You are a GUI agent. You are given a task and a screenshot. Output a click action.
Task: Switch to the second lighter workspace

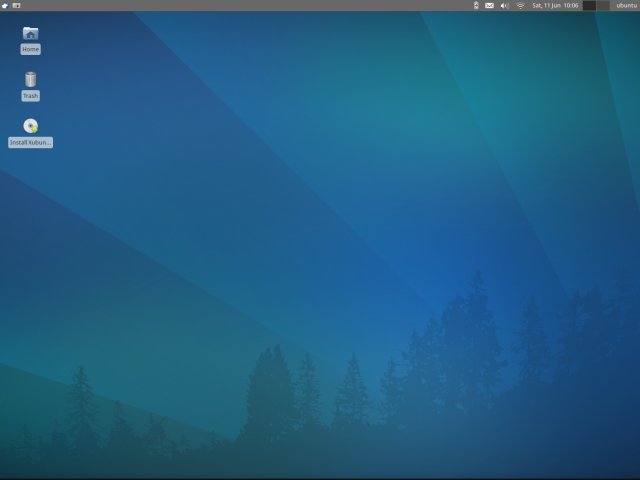pyautogui.click(x=603, y=5)
